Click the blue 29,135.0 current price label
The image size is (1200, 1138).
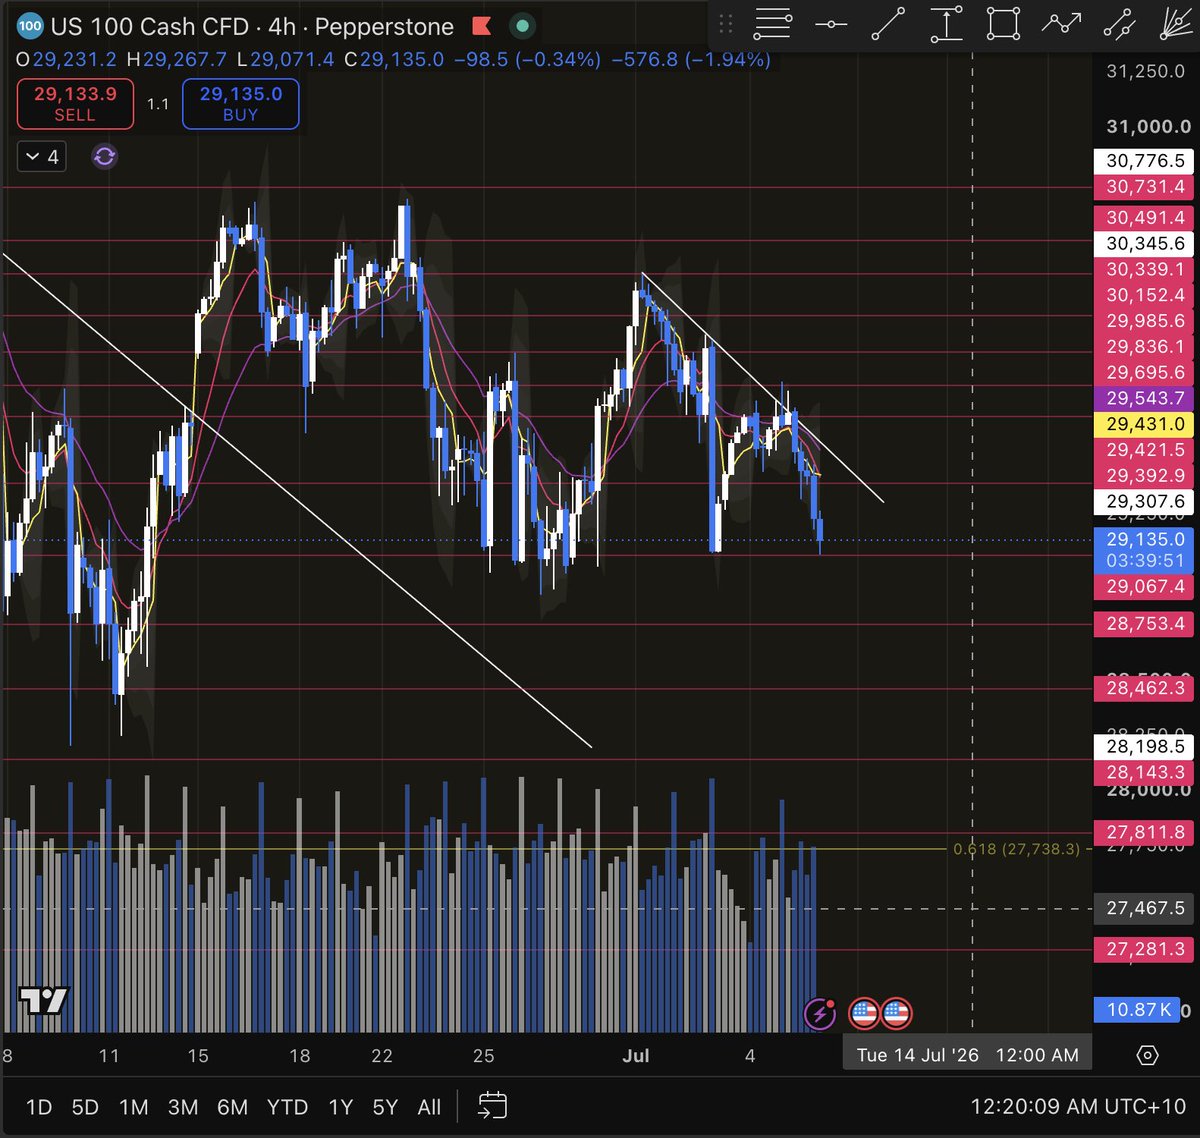pos(1145,549)
